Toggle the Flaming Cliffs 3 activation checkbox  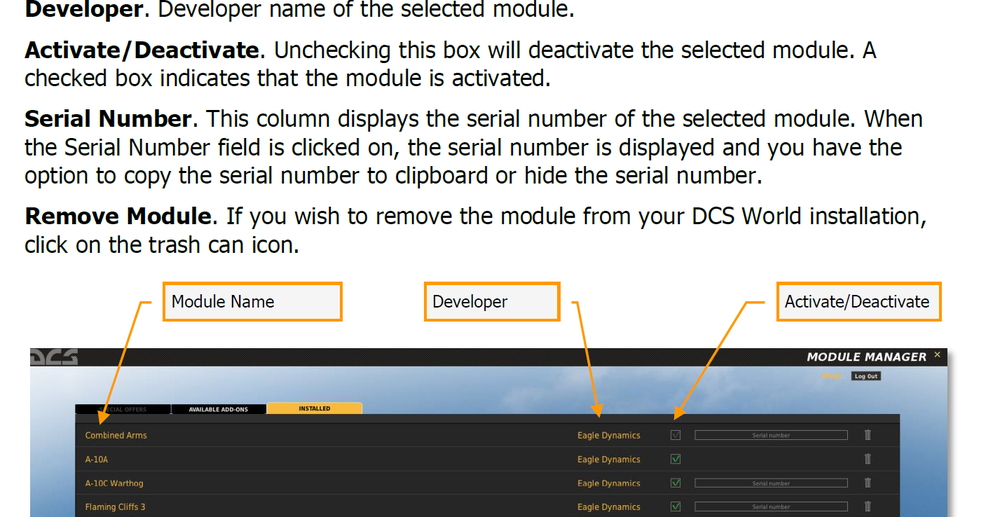[675, 507]
